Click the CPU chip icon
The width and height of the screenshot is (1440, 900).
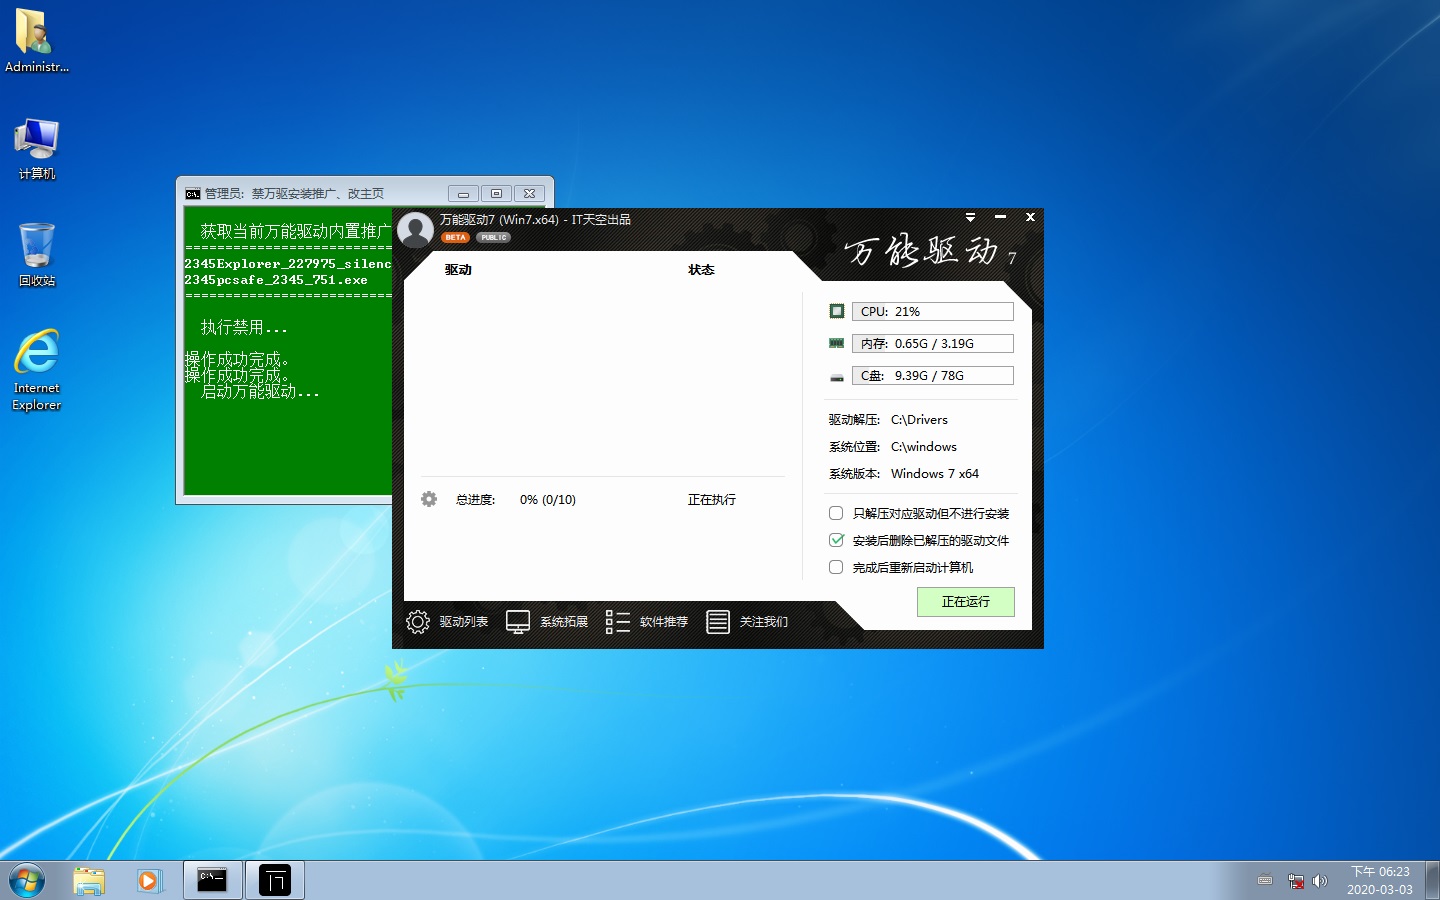click(837, 311)
